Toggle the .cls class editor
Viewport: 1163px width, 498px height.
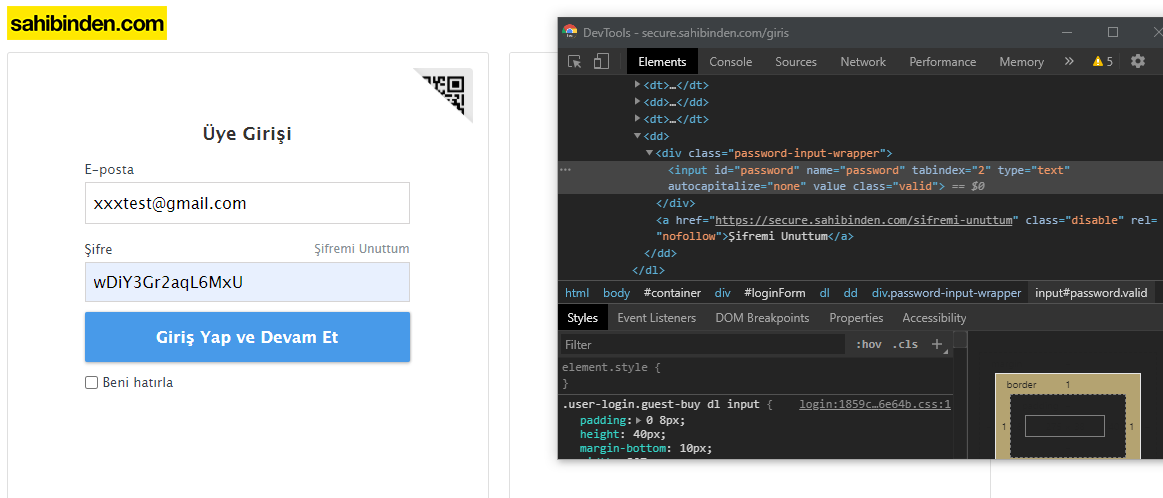click(x=905, y=344)
